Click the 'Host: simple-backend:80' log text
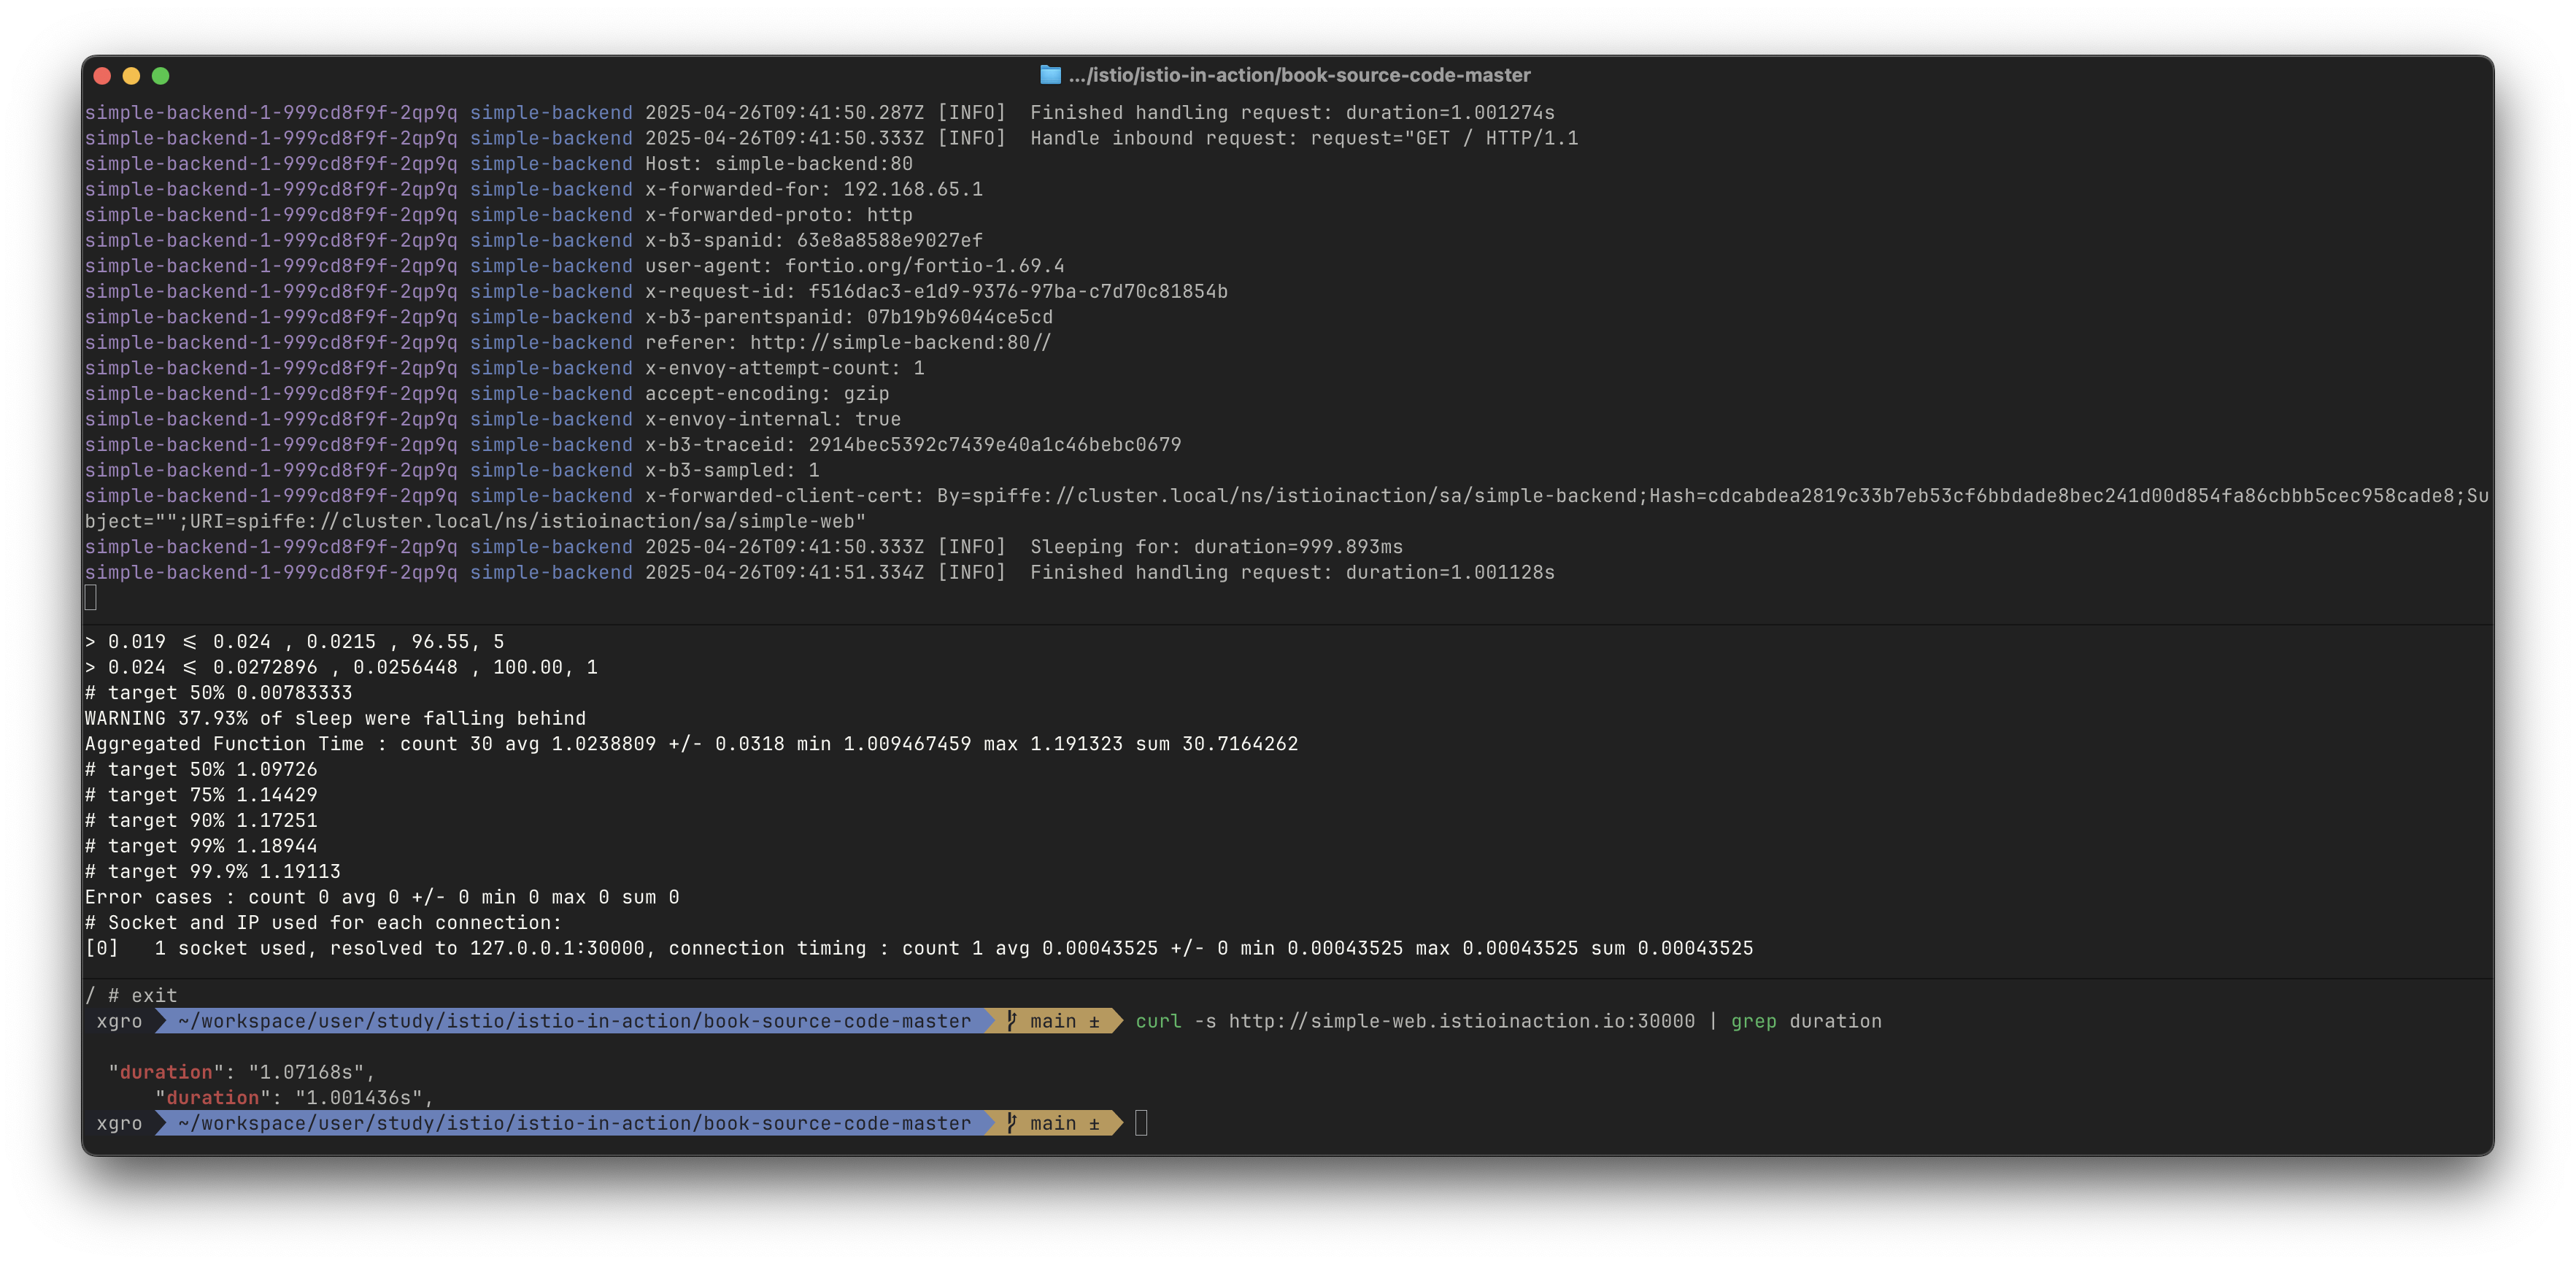 [x=779, y=164]
